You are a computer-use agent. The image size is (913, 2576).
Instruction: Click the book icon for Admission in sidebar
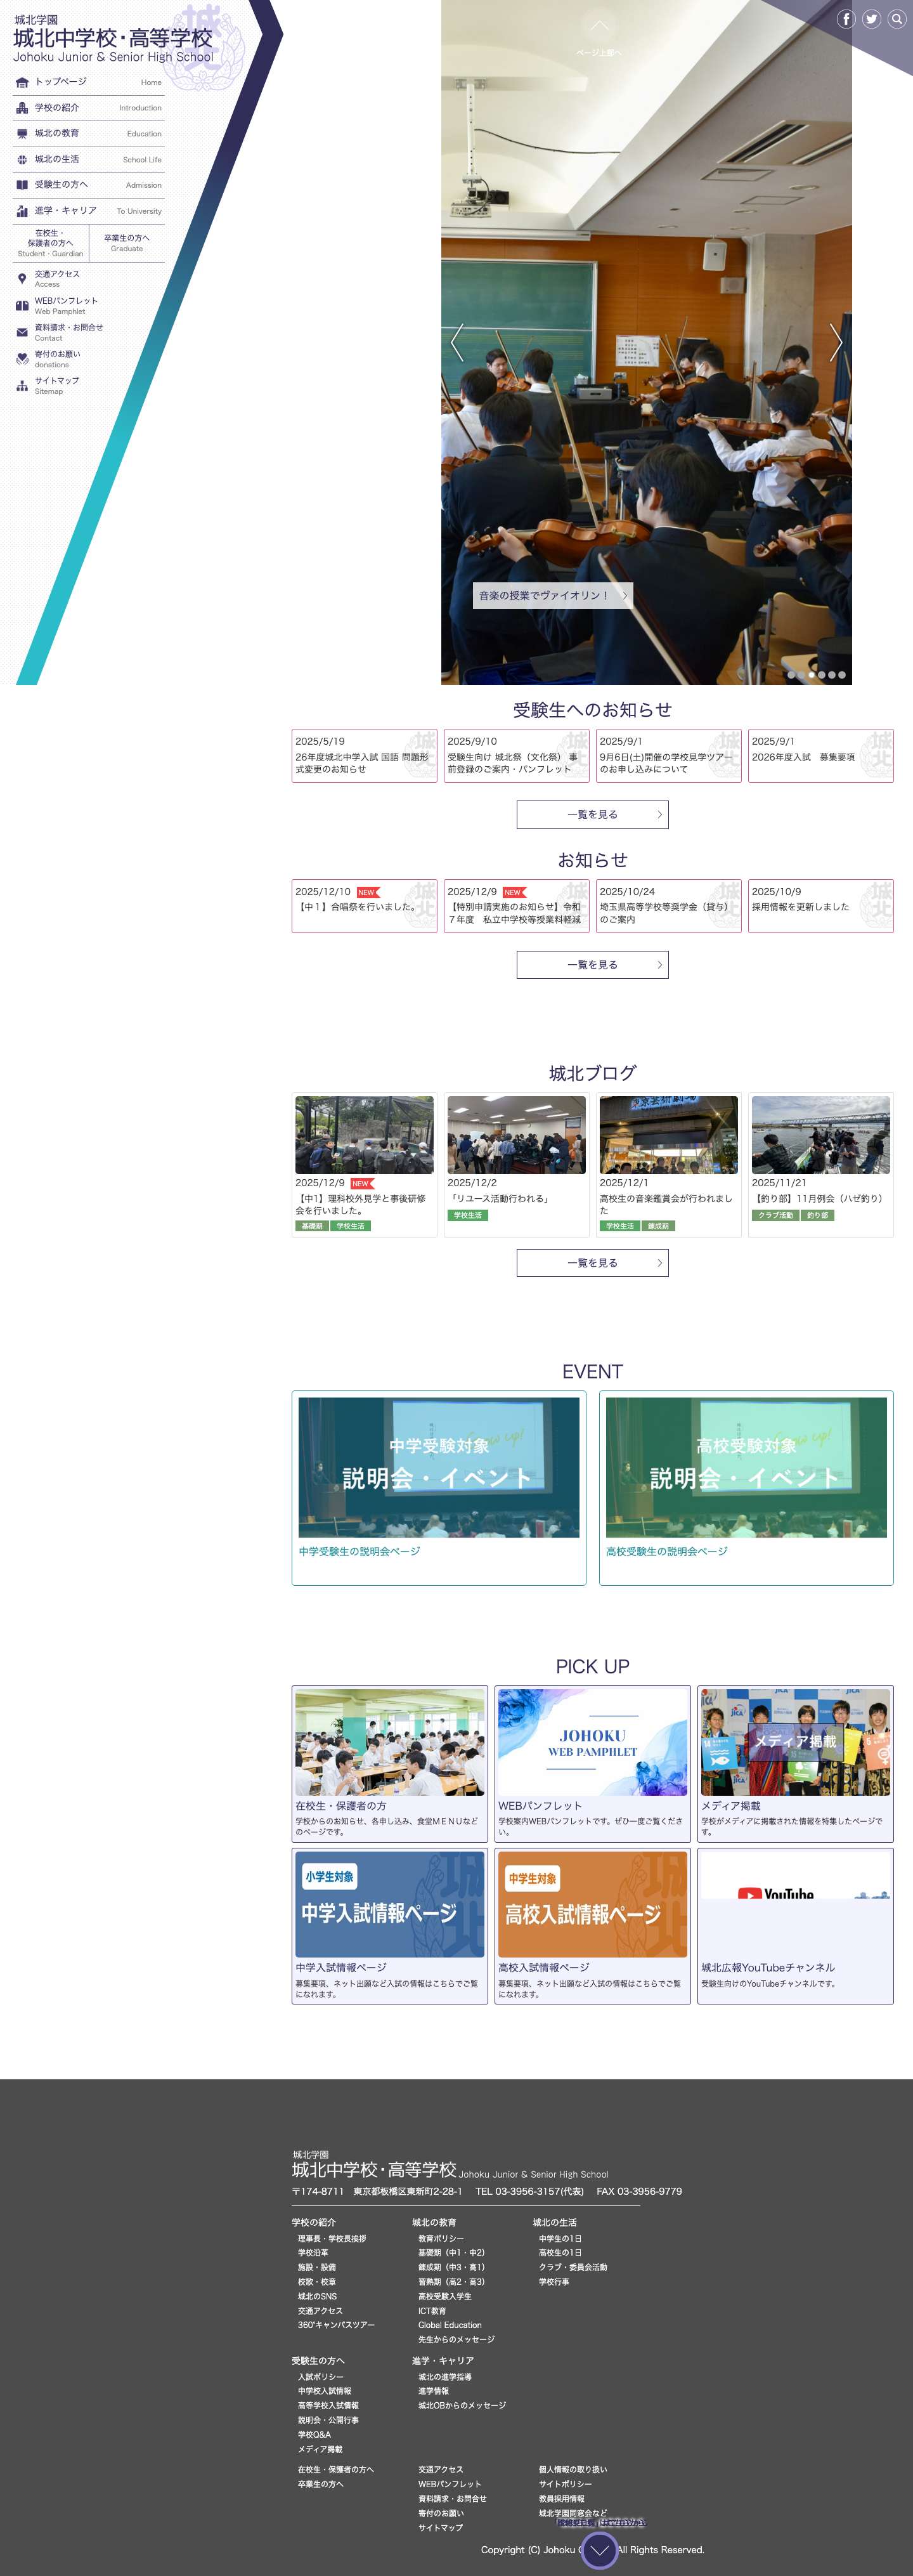pos(22,185)
